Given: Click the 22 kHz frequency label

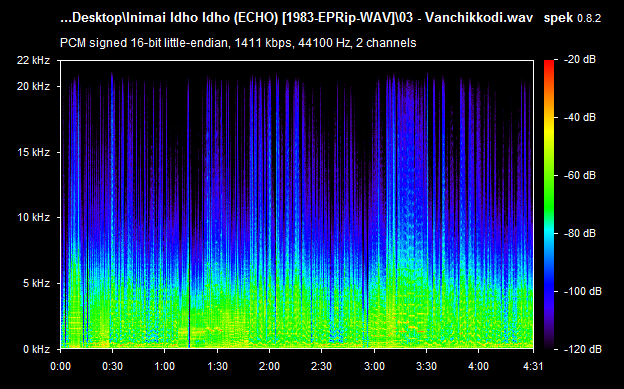Looking at the screenshot, I should [33, 61].
